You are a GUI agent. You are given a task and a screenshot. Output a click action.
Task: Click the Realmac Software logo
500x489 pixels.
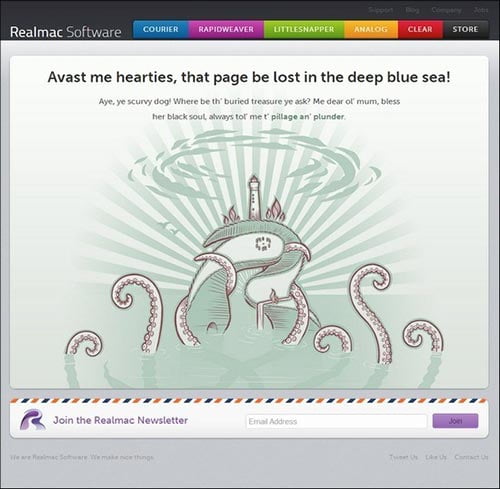click(66, 32)
